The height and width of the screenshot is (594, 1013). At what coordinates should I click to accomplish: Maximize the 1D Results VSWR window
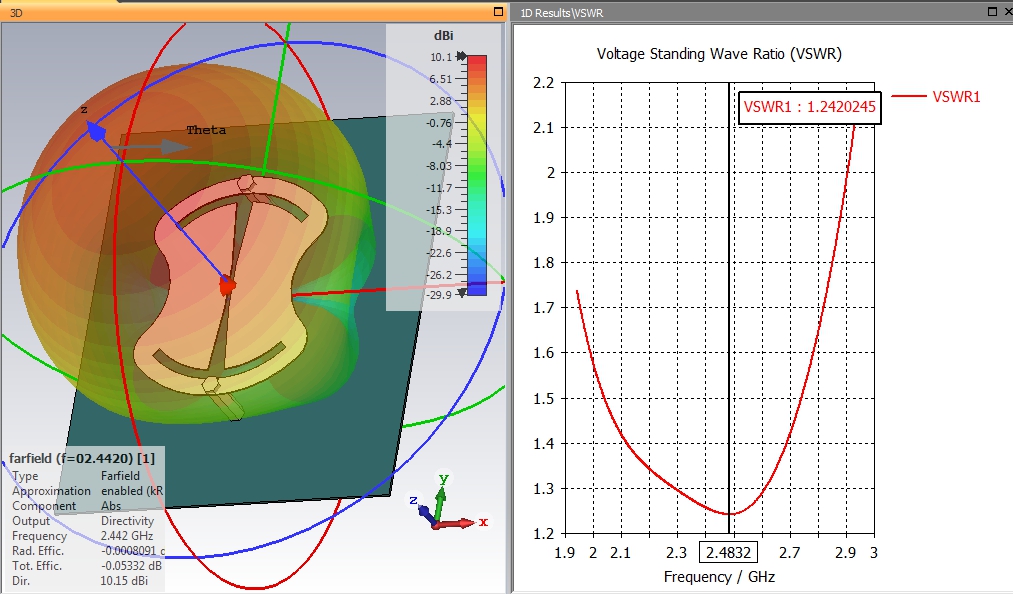(x=992, y=12)
